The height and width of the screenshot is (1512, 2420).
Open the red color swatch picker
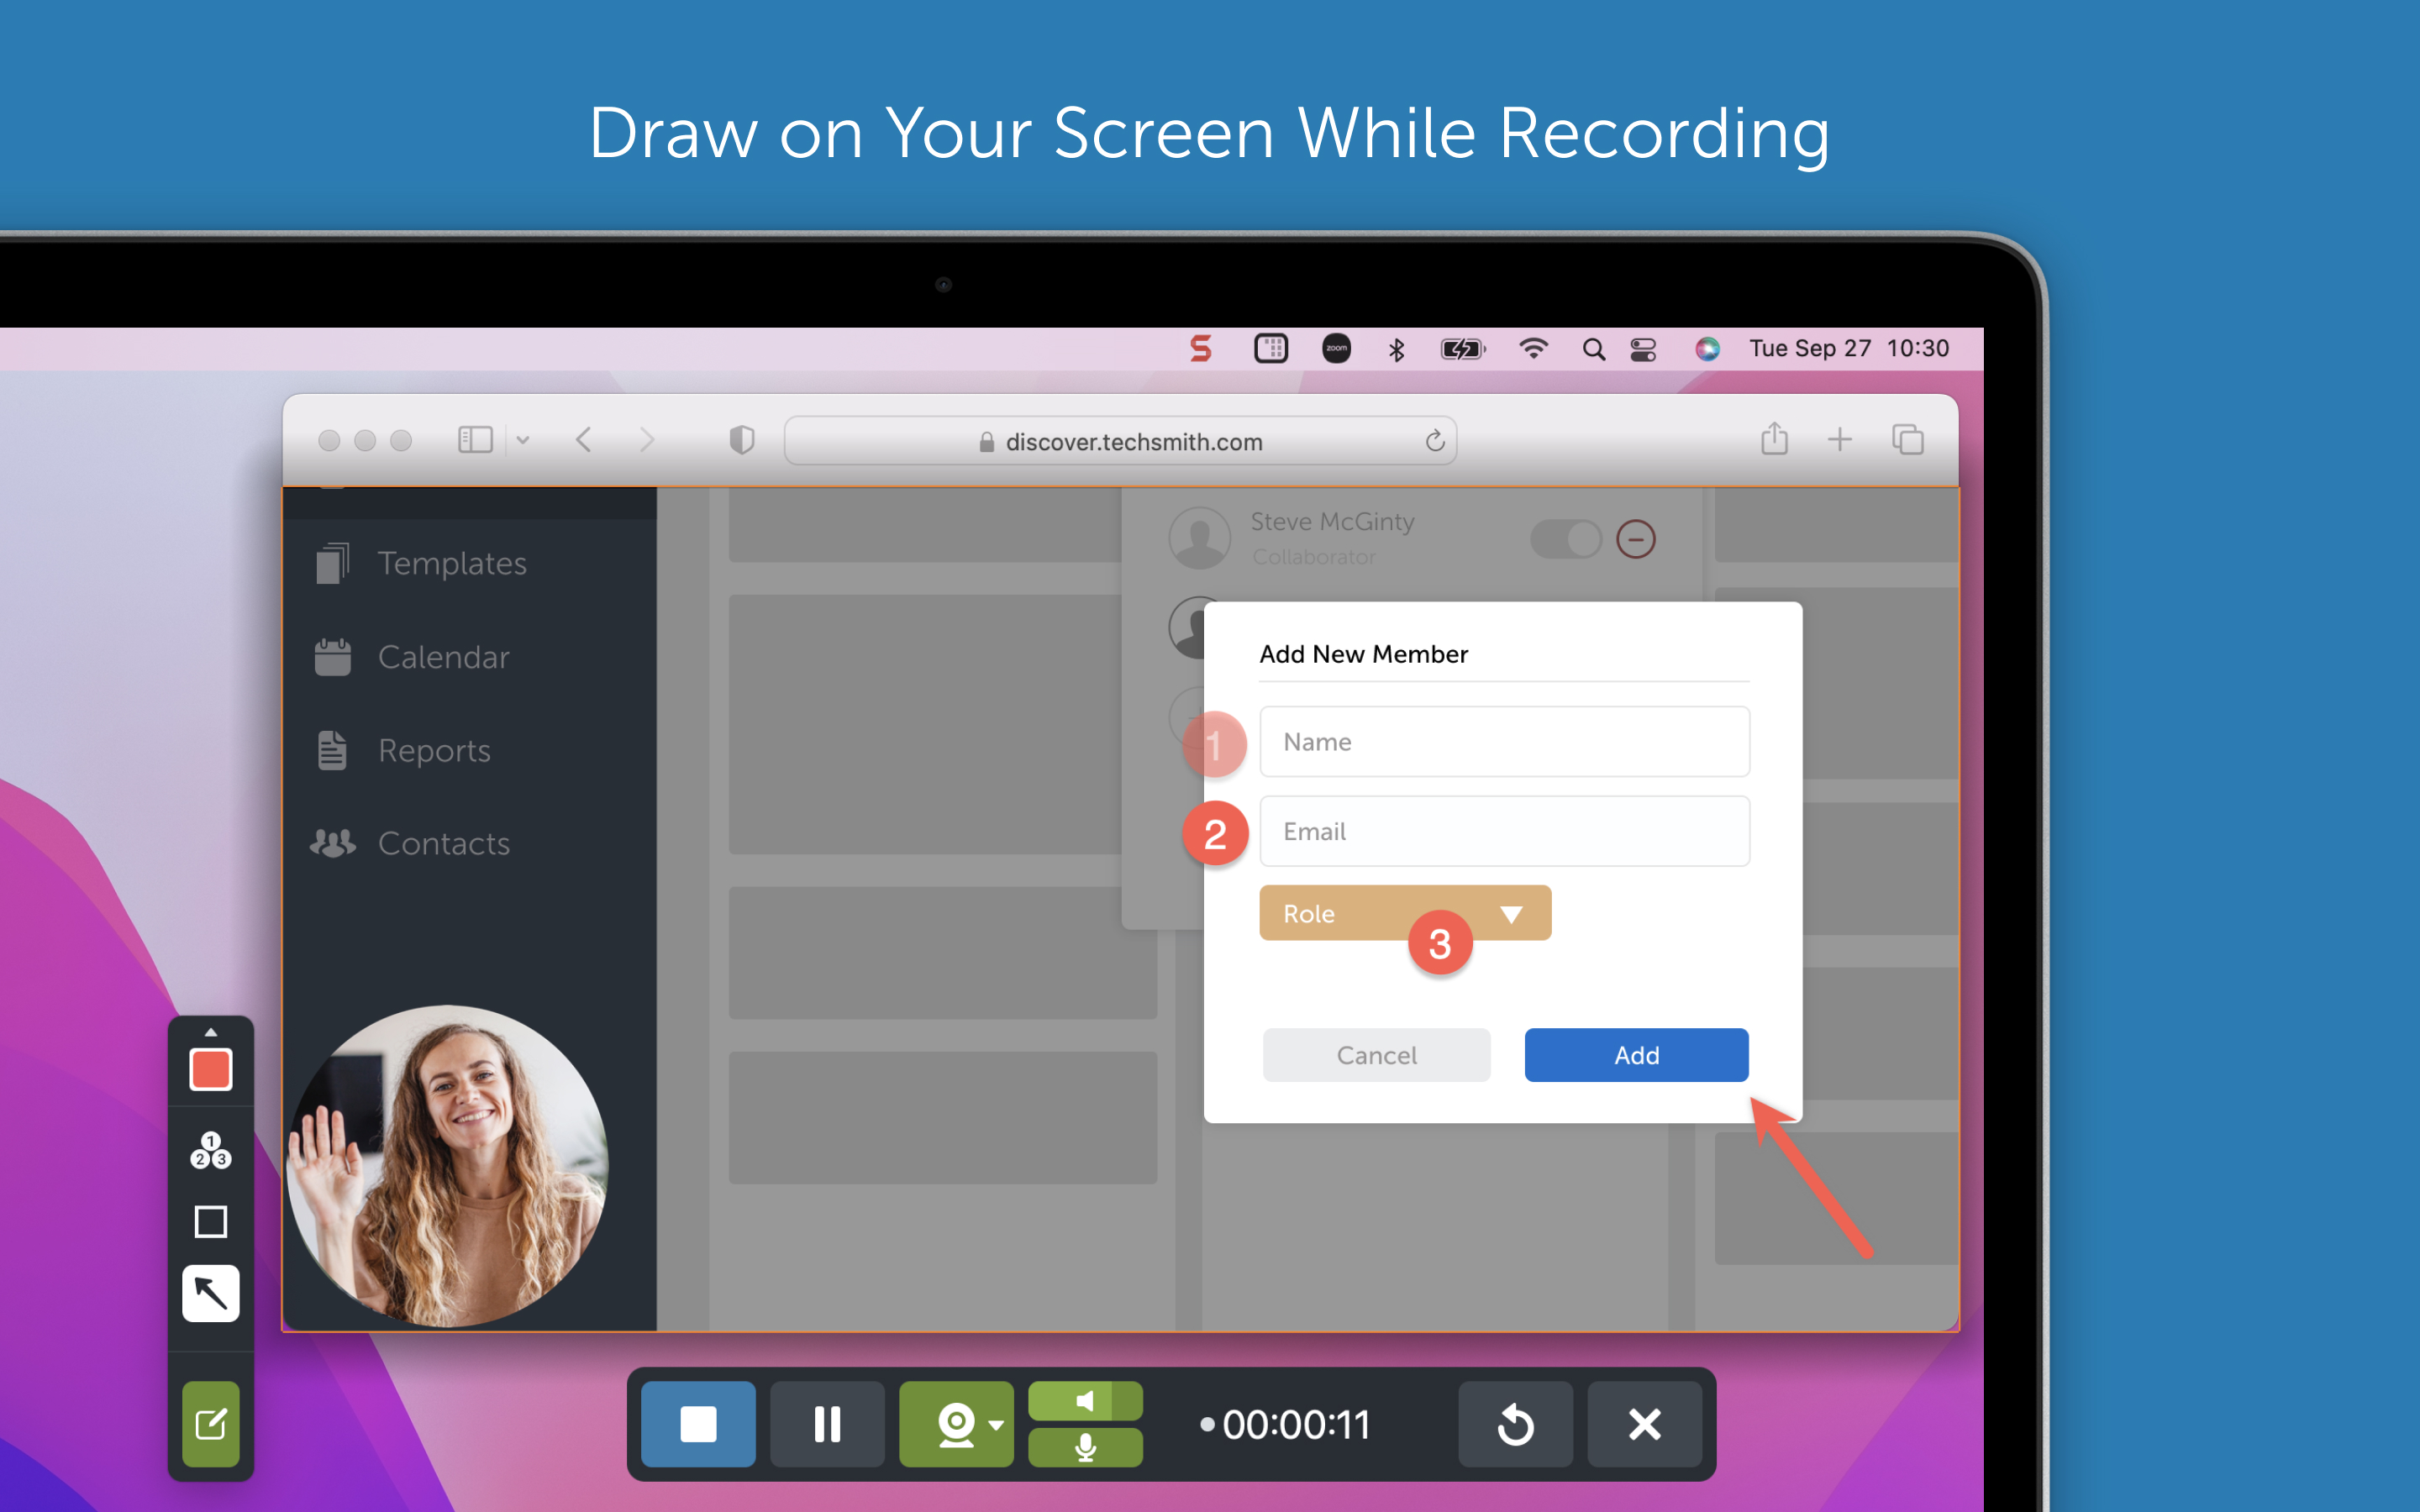[209, 1069]
